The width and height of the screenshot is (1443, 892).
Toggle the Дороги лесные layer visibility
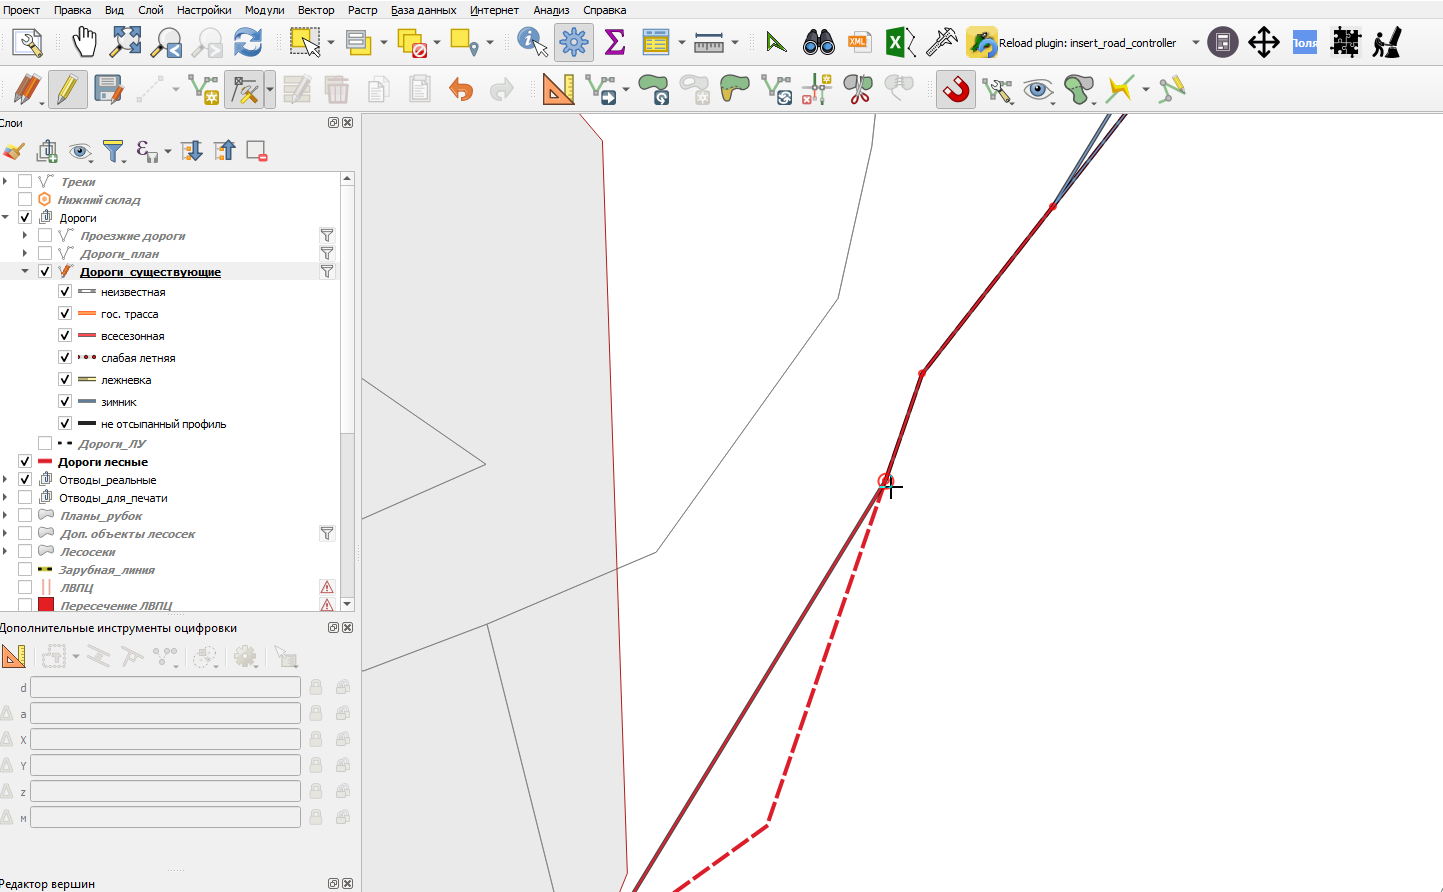(25, 462)
